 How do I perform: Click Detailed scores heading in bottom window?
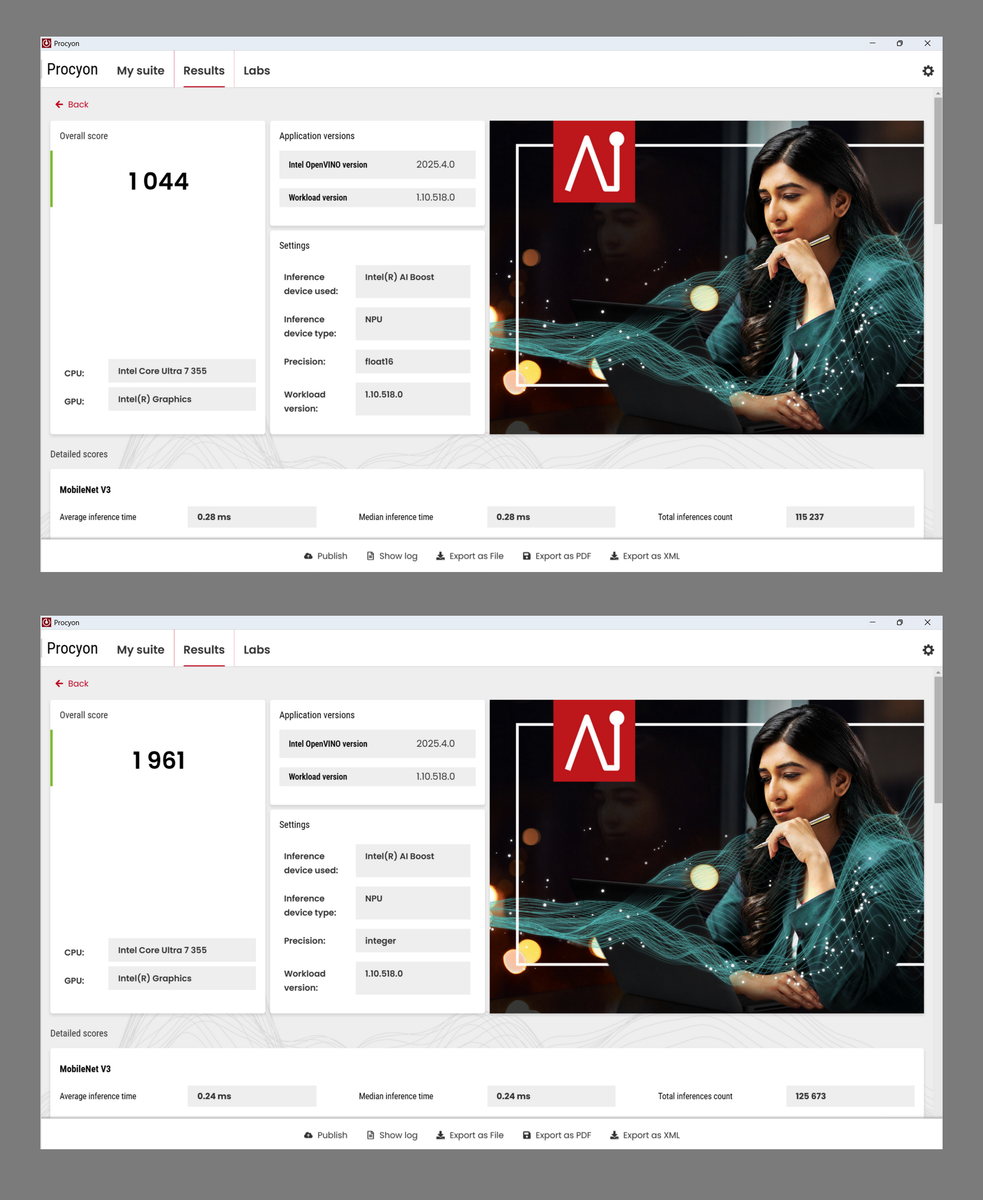(x=79, y=1033)
